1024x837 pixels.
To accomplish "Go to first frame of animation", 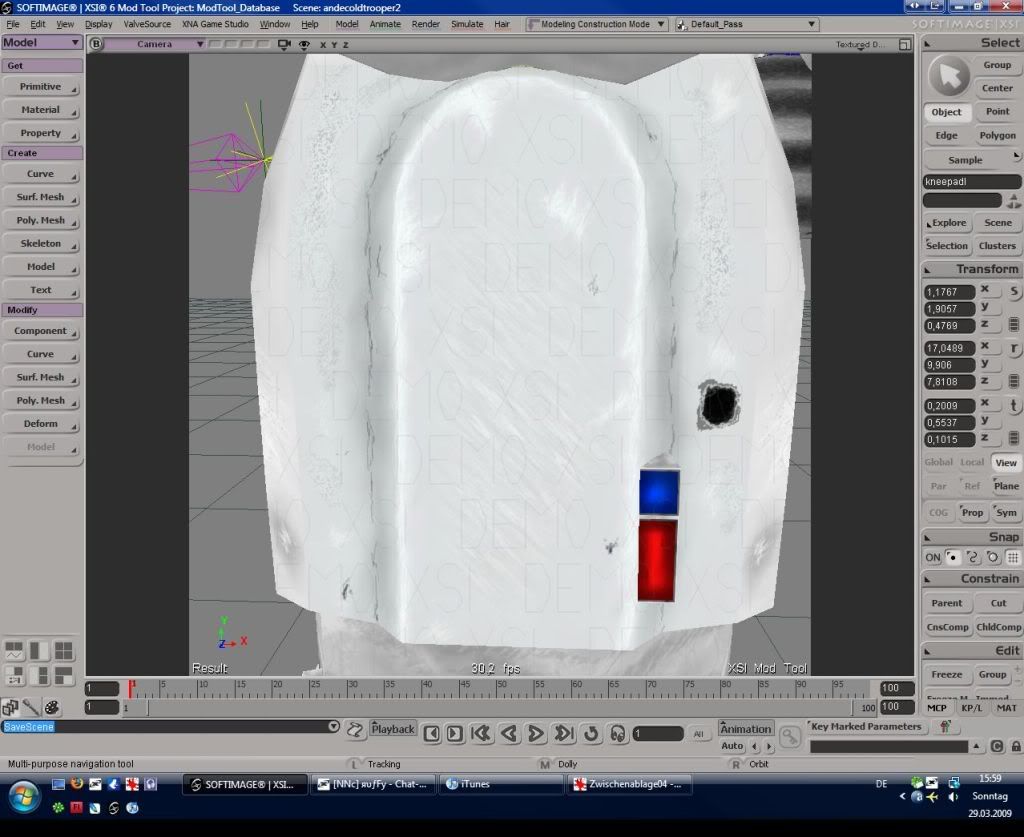I will 481,734.
